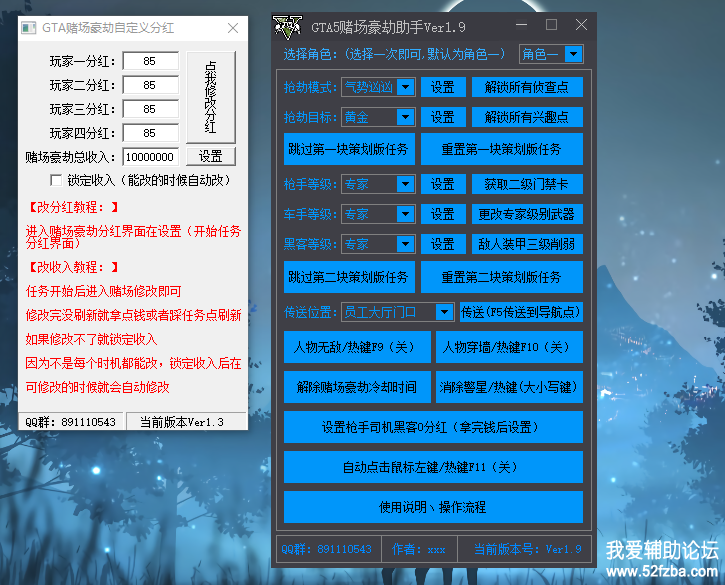
Task: Maximize the GTA5赌场豪劫助手 window
Action: click(551, 25)
